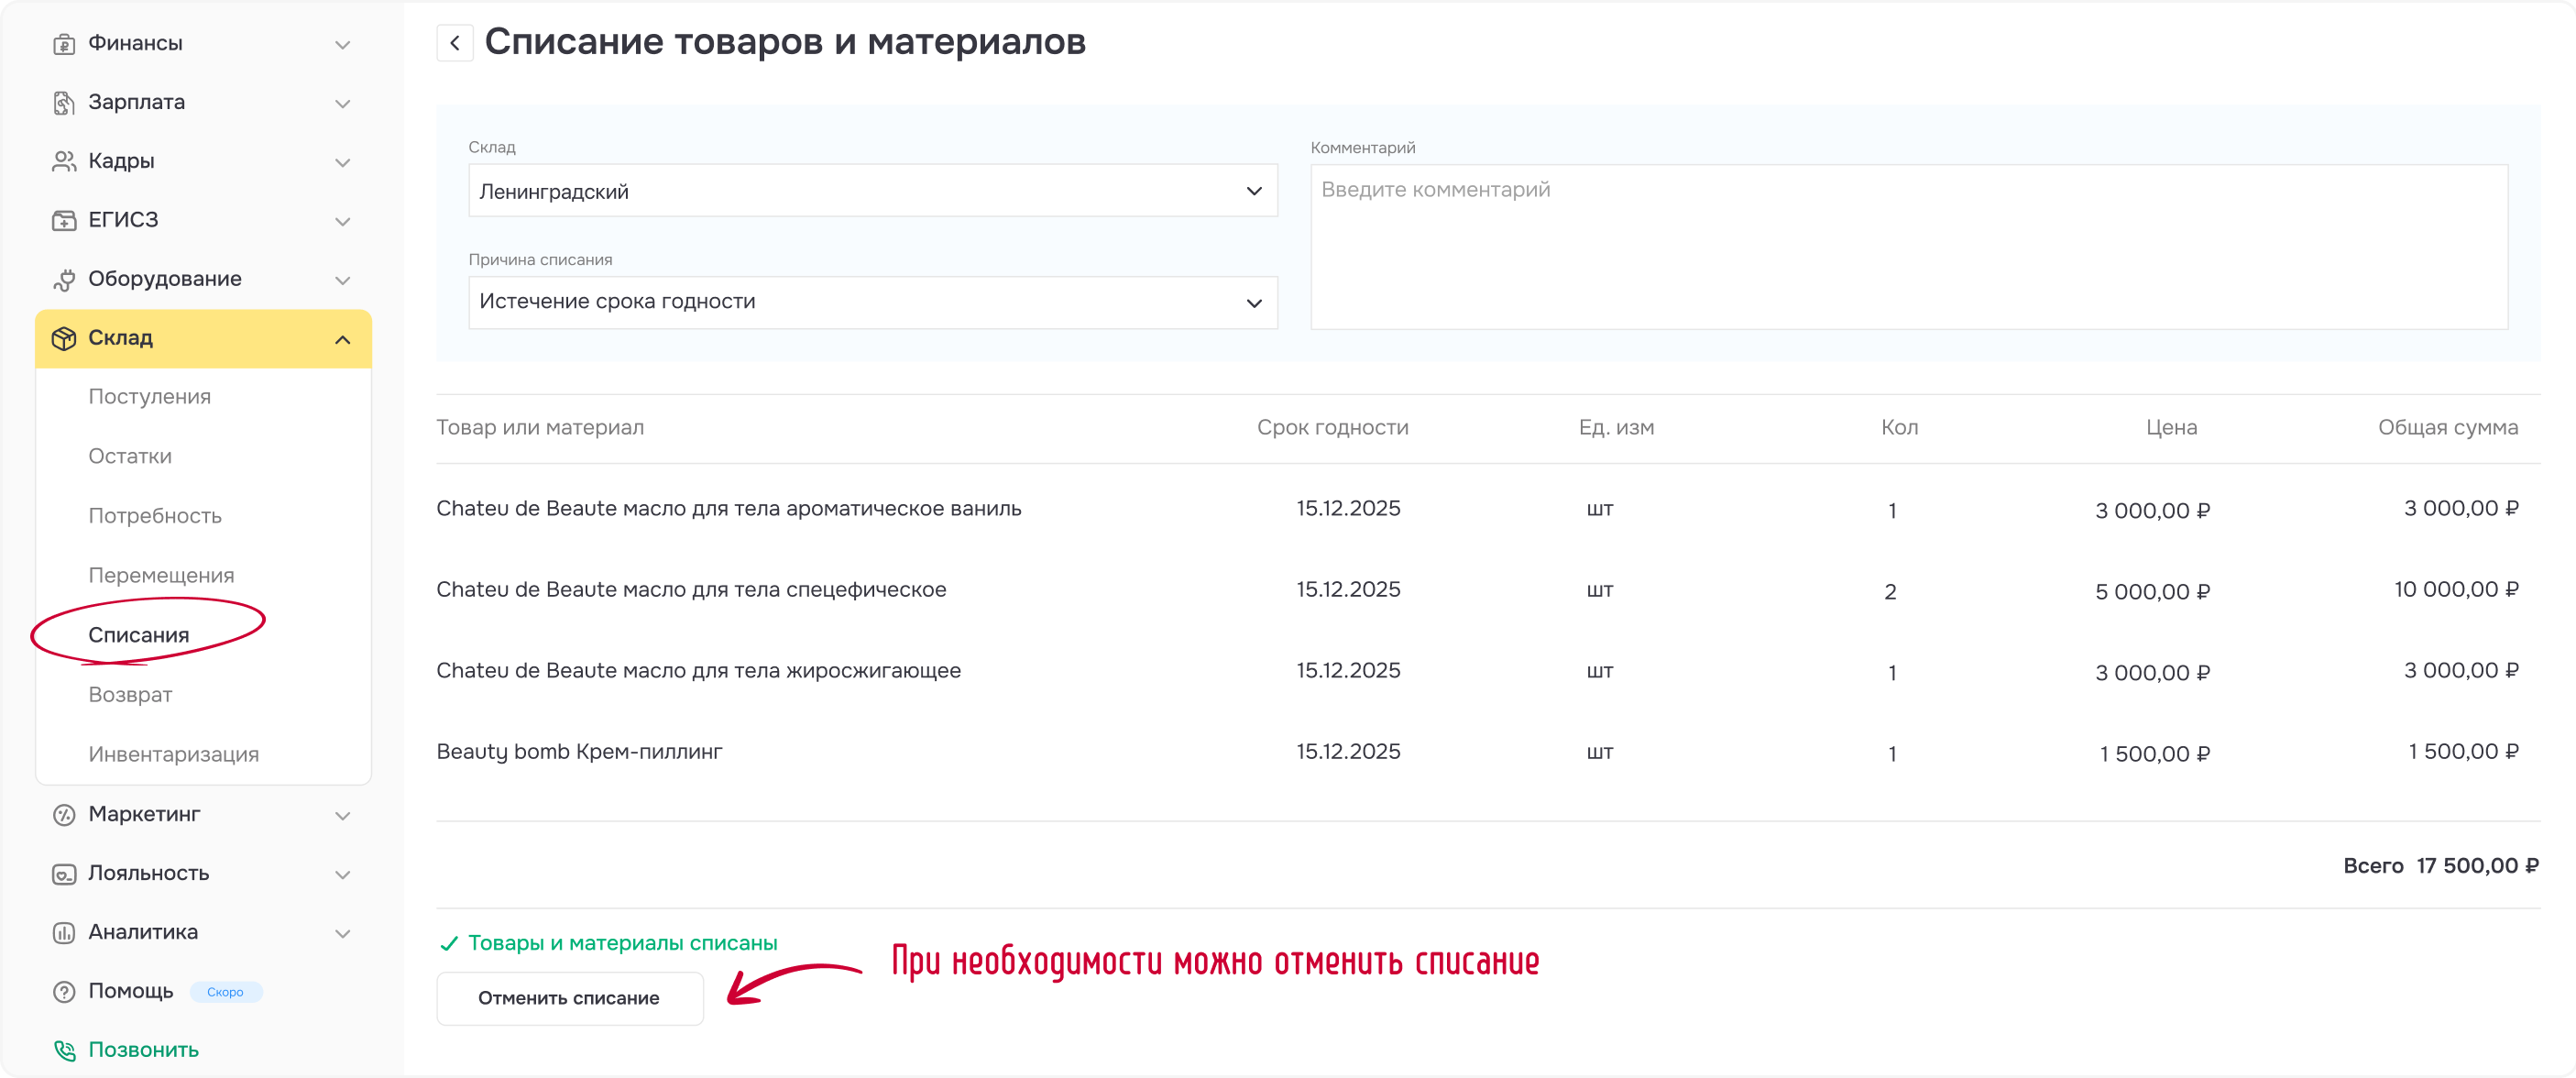
Task: Click the 10 000,00 ₽ total cell
Action: pyautogui.click(x=2456, y=590)
